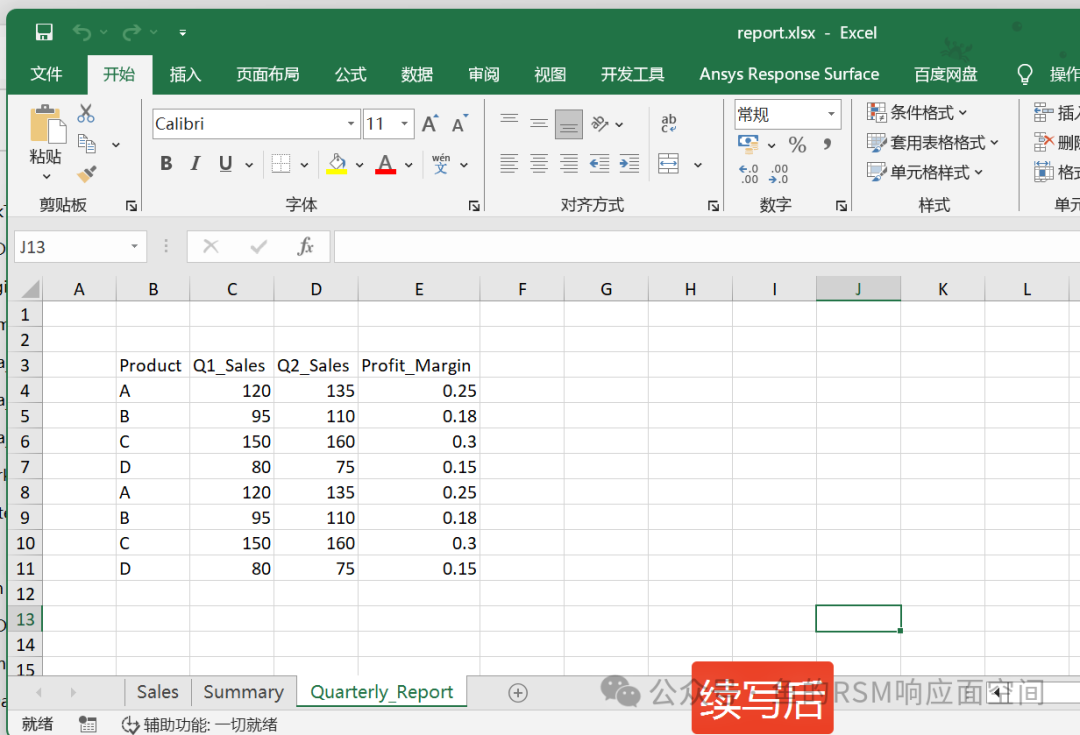
Task: Toggle Align Left button
Action: [x=509, y=163]
